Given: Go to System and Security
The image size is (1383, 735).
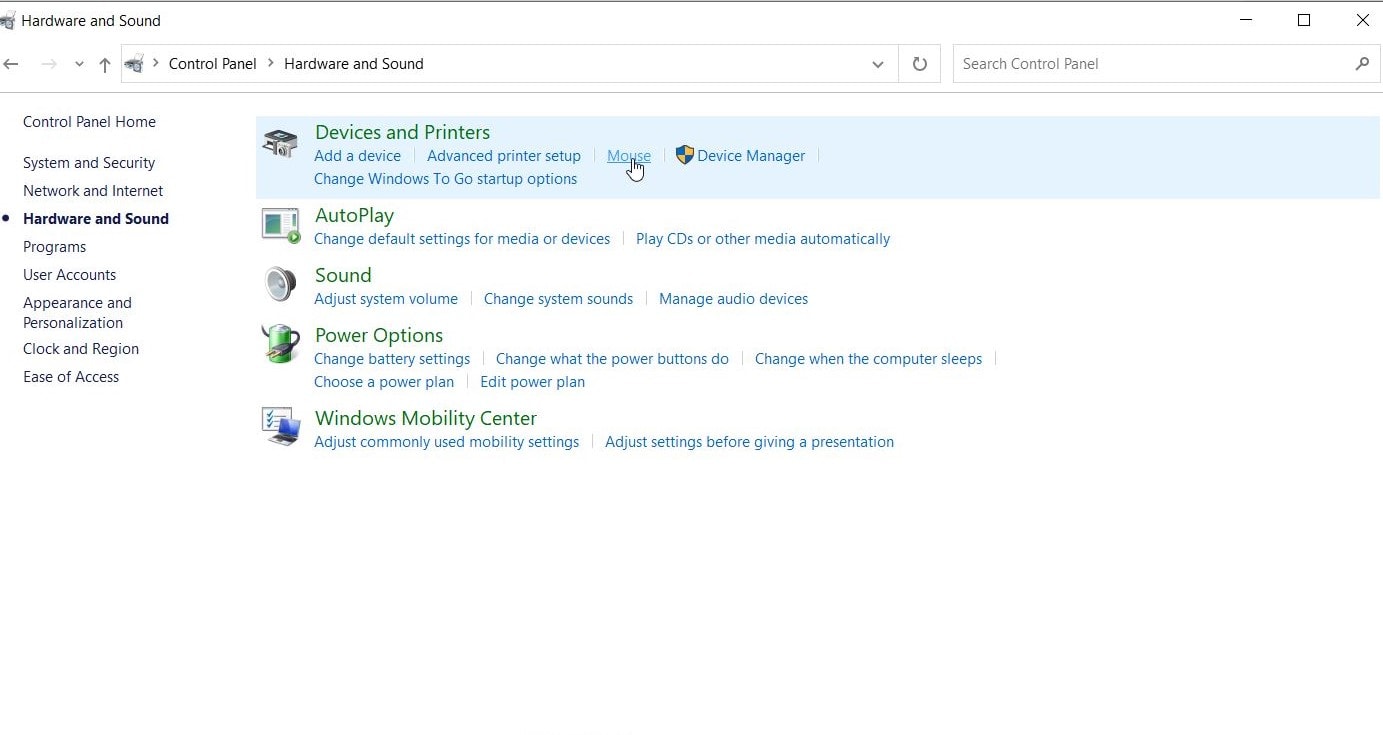Looking at the screenshot, I should 89,163.
